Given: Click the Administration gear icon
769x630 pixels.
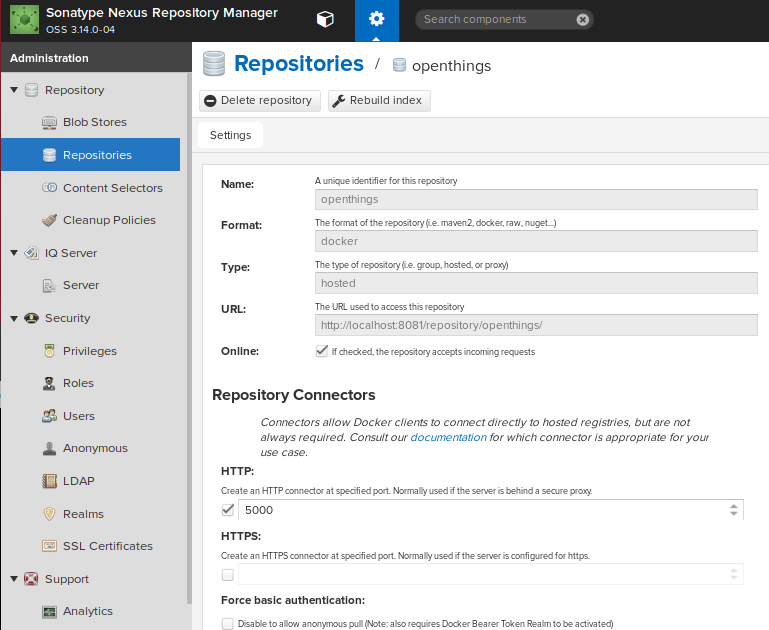Looking at the screenshot, I should click(x=377, y=20).
